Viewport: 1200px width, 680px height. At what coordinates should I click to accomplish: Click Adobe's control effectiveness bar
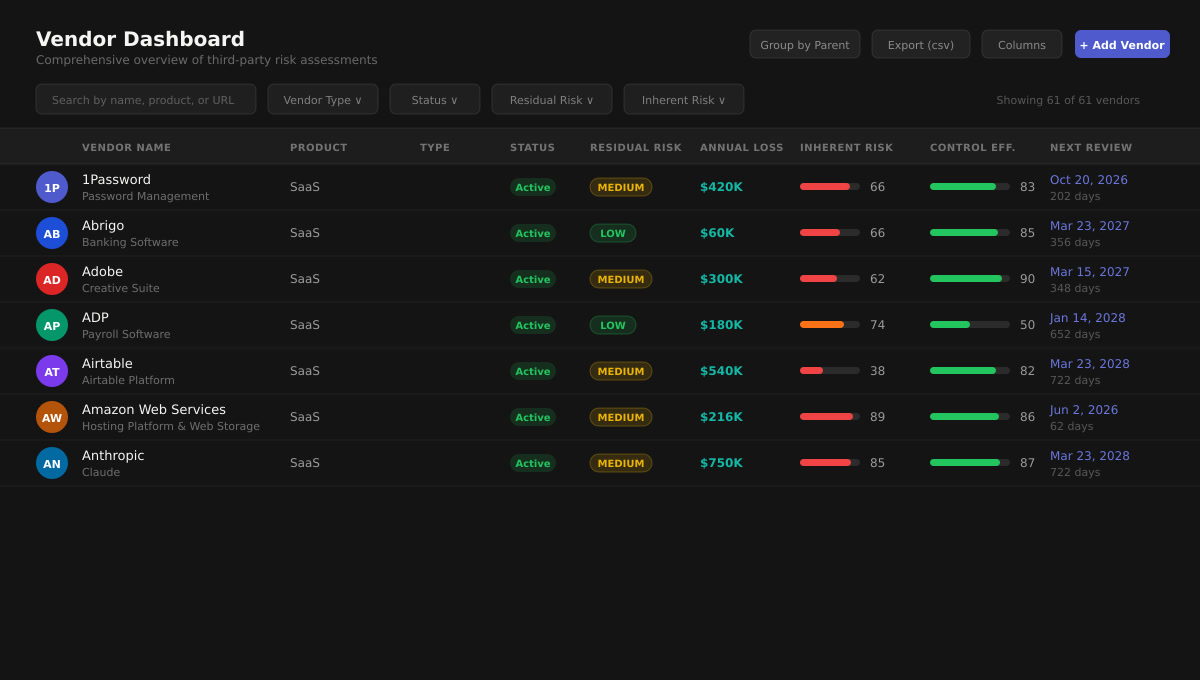click(x=970, y=279)
